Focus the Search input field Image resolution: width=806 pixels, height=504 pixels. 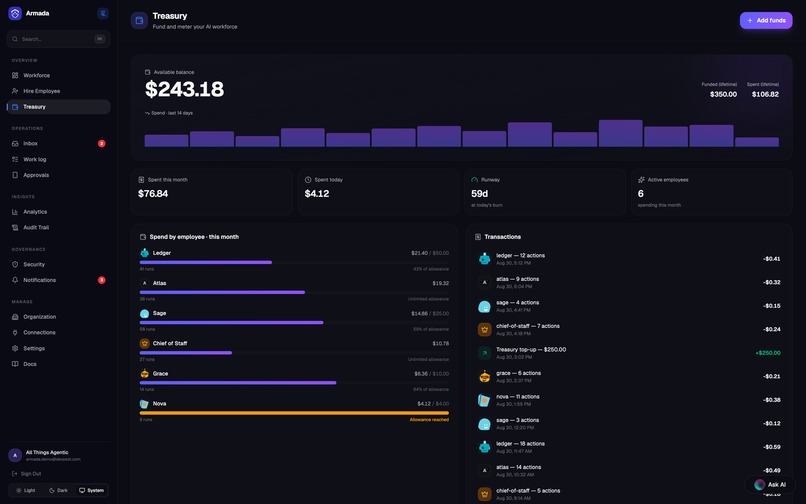pyautogui.click(x=59, y=39)
